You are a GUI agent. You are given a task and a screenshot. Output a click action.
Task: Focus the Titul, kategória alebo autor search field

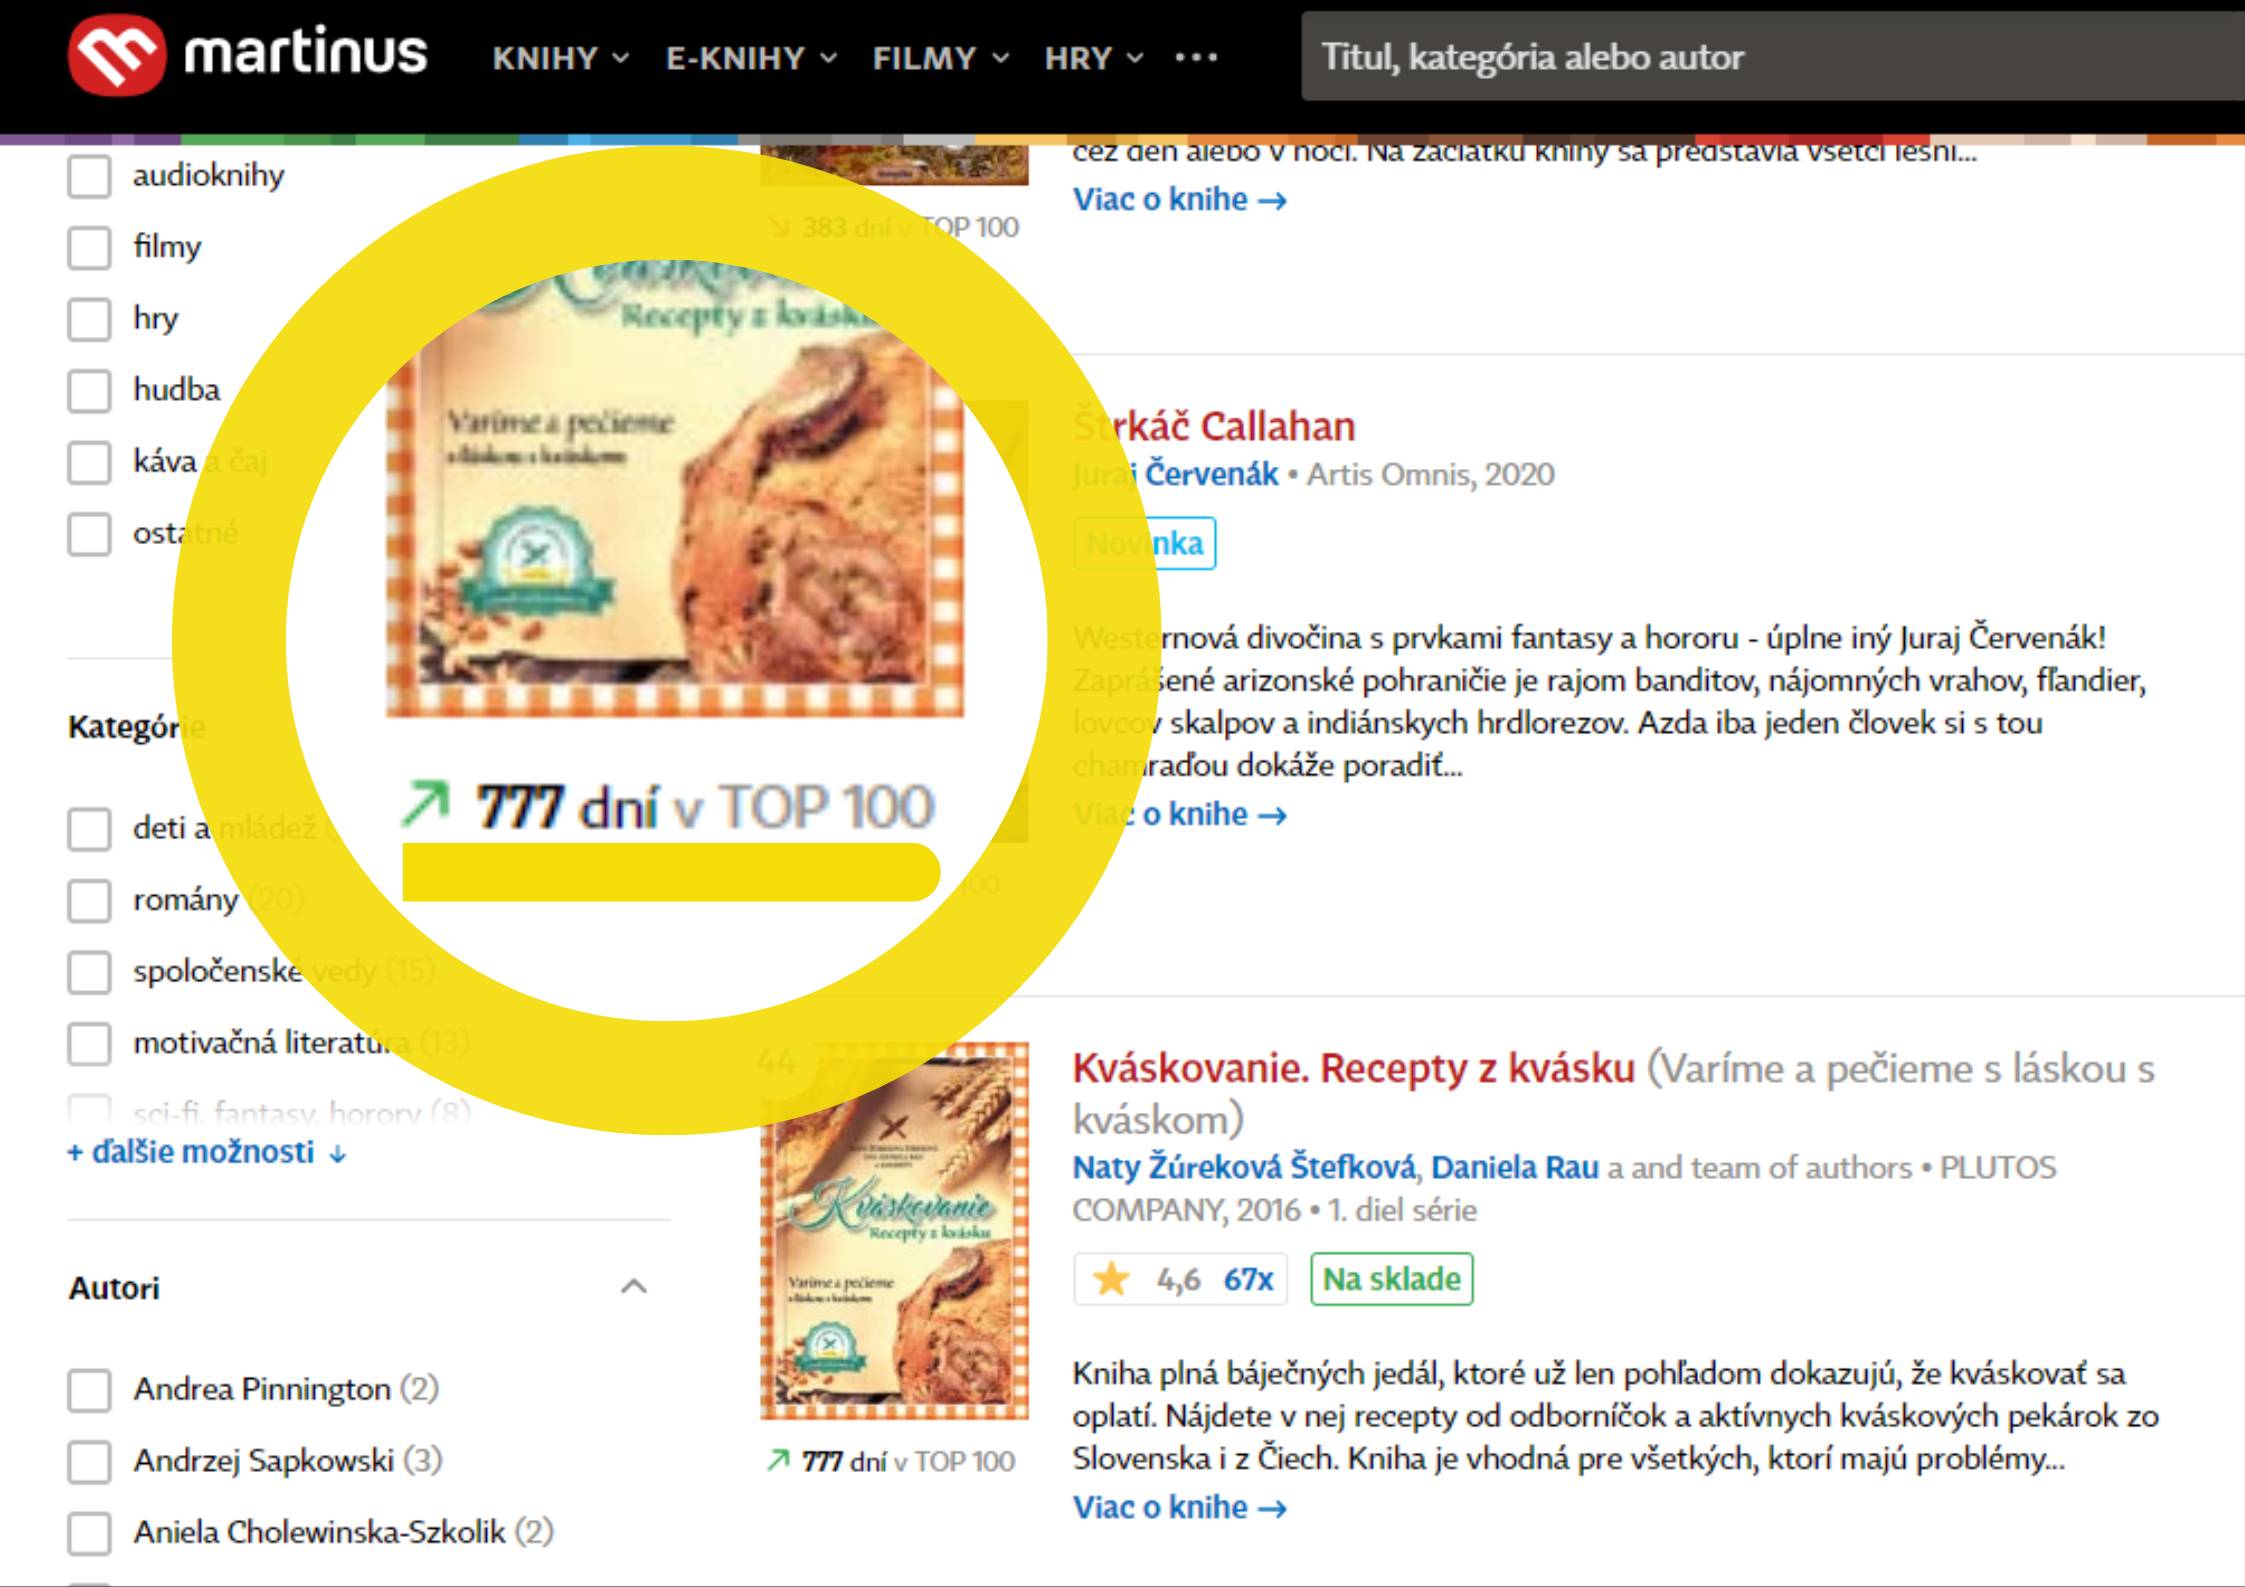[1772, 57]
